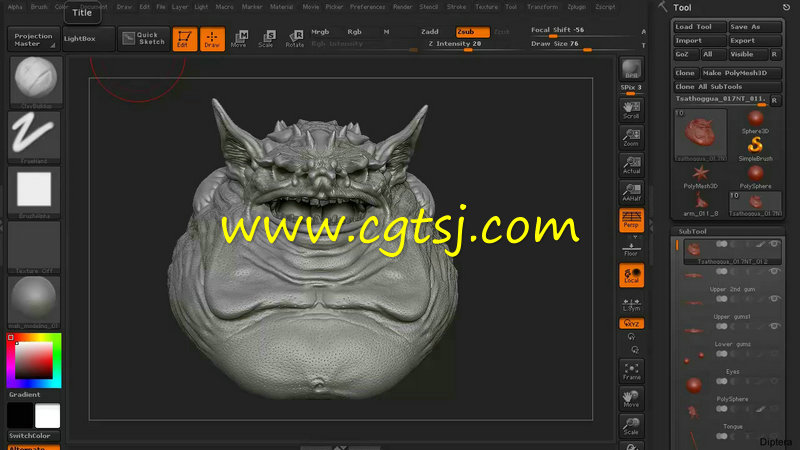Open the Brush menu

pyautogui.click(x=39, y=7)
